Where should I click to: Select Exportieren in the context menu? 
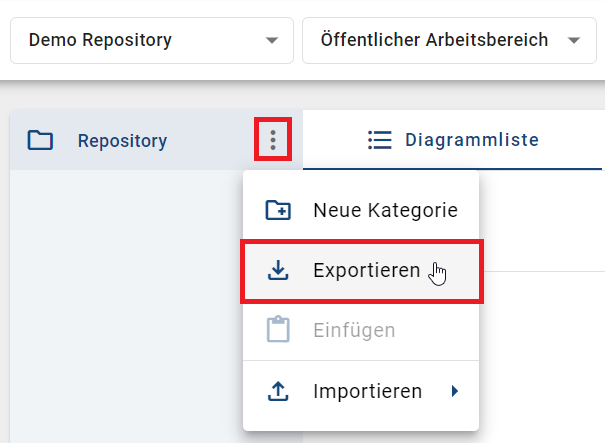coord(366,270)
